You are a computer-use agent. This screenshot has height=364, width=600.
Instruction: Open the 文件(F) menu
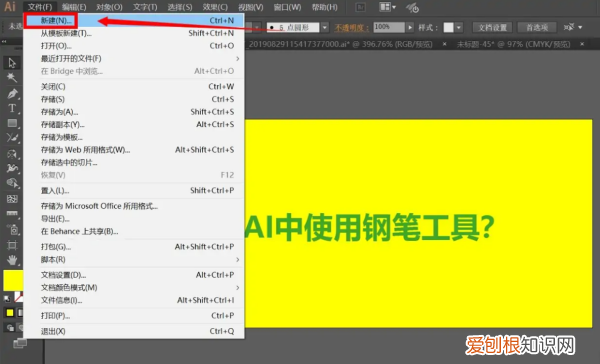(40, 7)
